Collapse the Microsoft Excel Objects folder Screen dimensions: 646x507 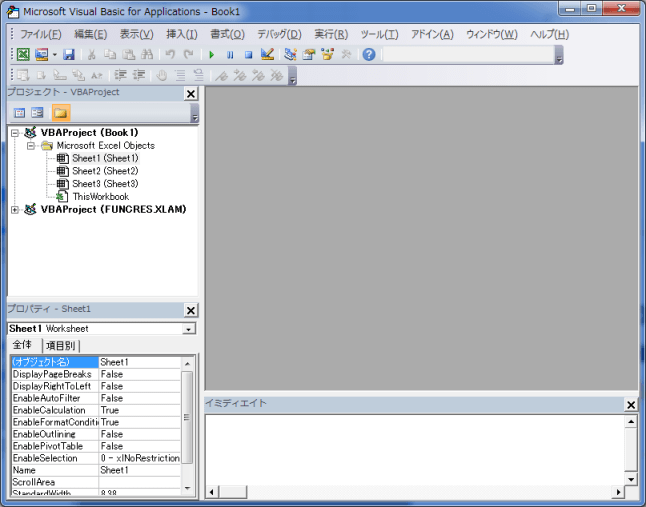pos(31,146)
